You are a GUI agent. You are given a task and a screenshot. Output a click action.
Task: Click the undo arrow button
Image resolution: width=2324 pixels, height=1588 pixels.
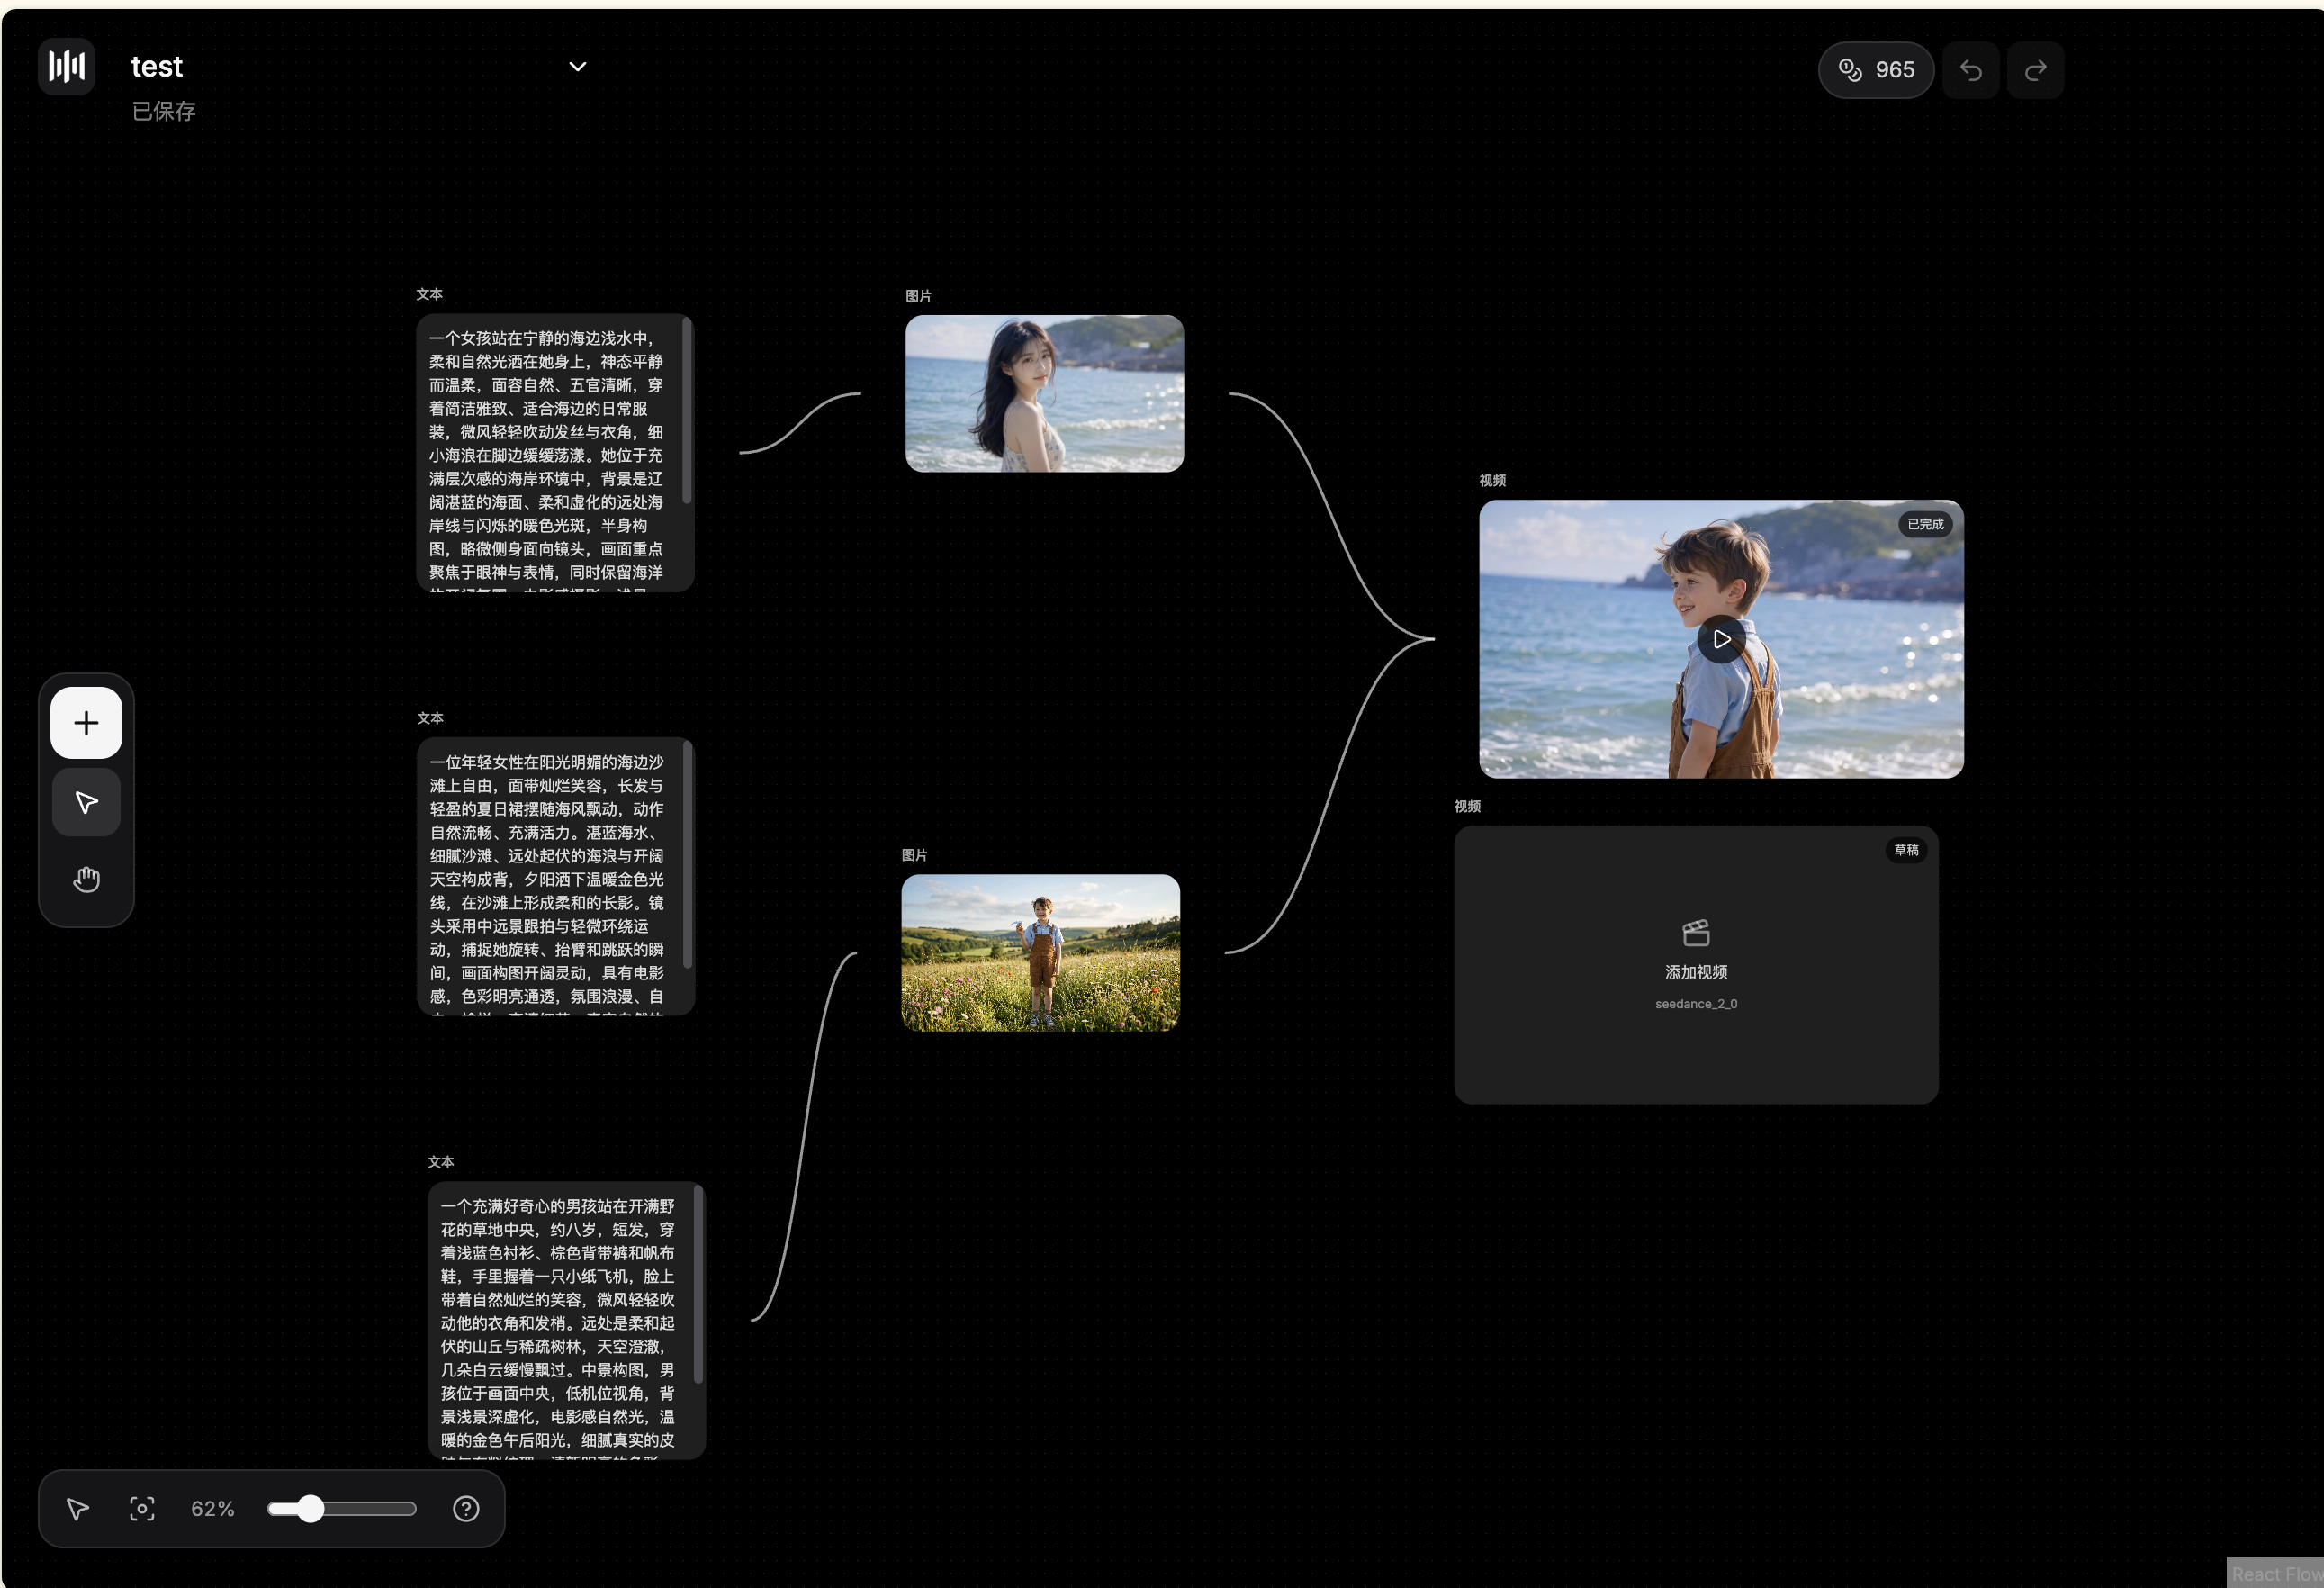point(1970,70)
